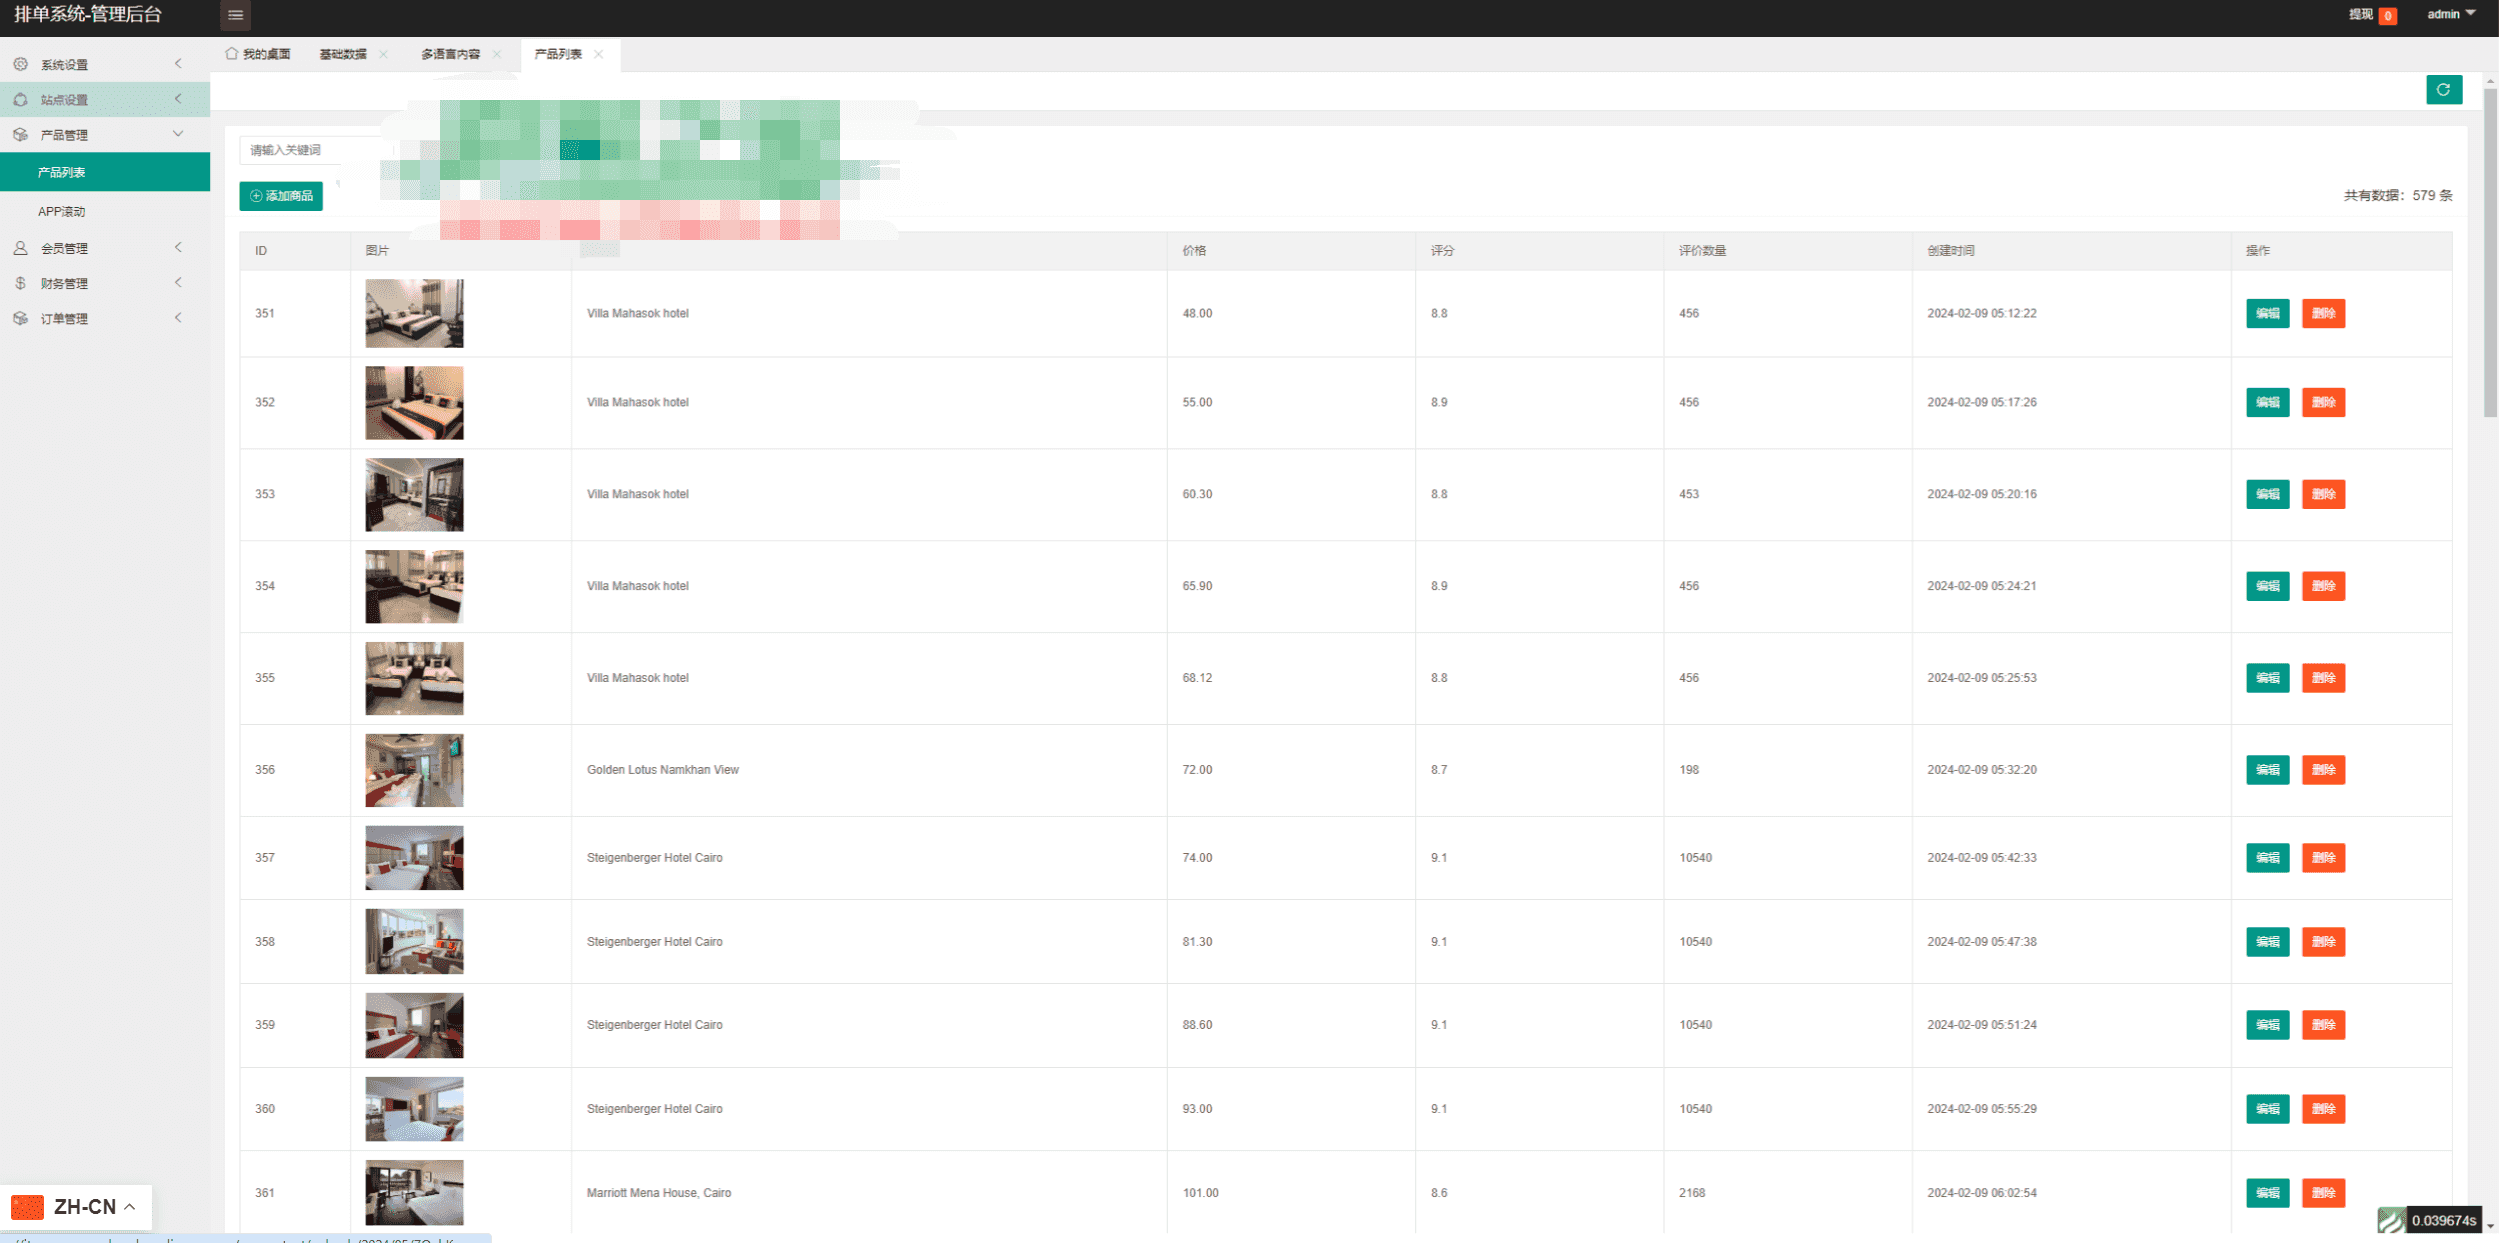Edit product with ID 351

tap(2267, 313)
